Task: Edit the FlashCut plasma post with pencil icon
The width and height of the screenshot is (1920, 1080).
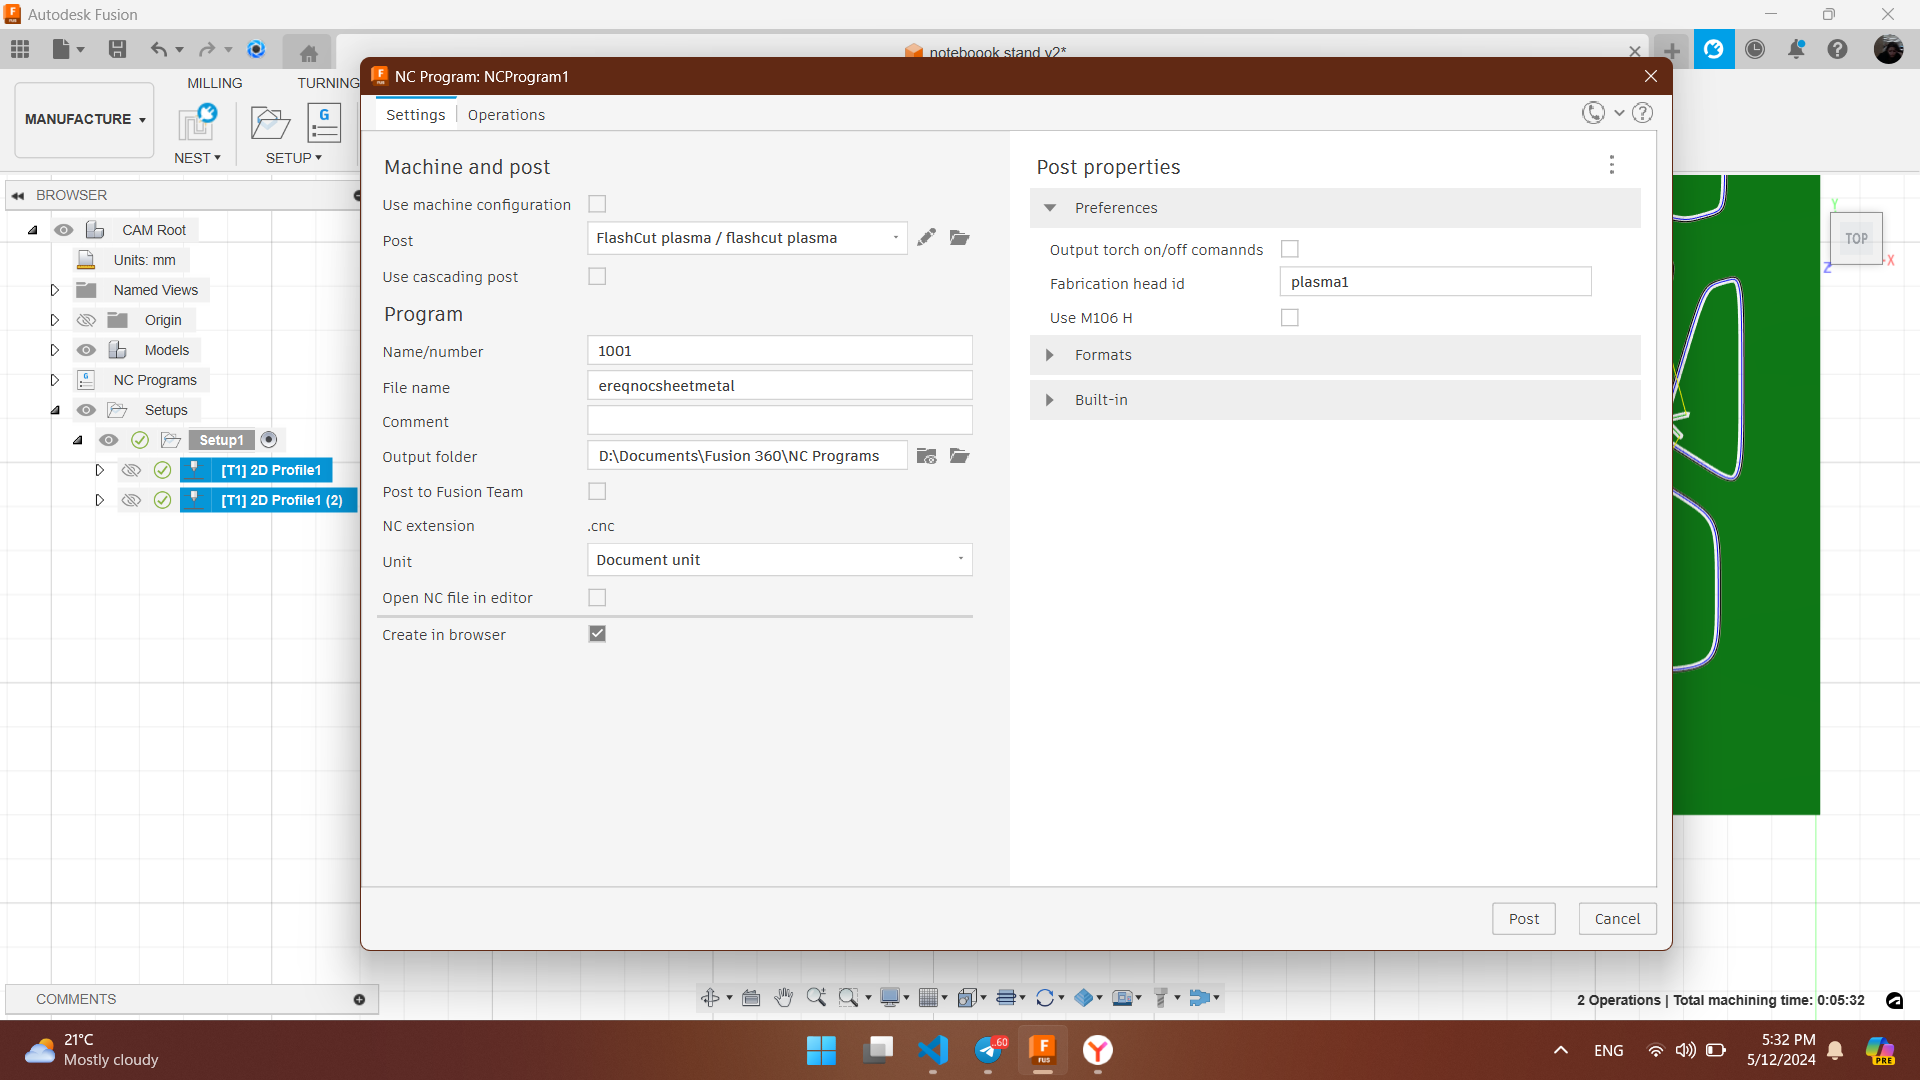Action: click(927, 237)
